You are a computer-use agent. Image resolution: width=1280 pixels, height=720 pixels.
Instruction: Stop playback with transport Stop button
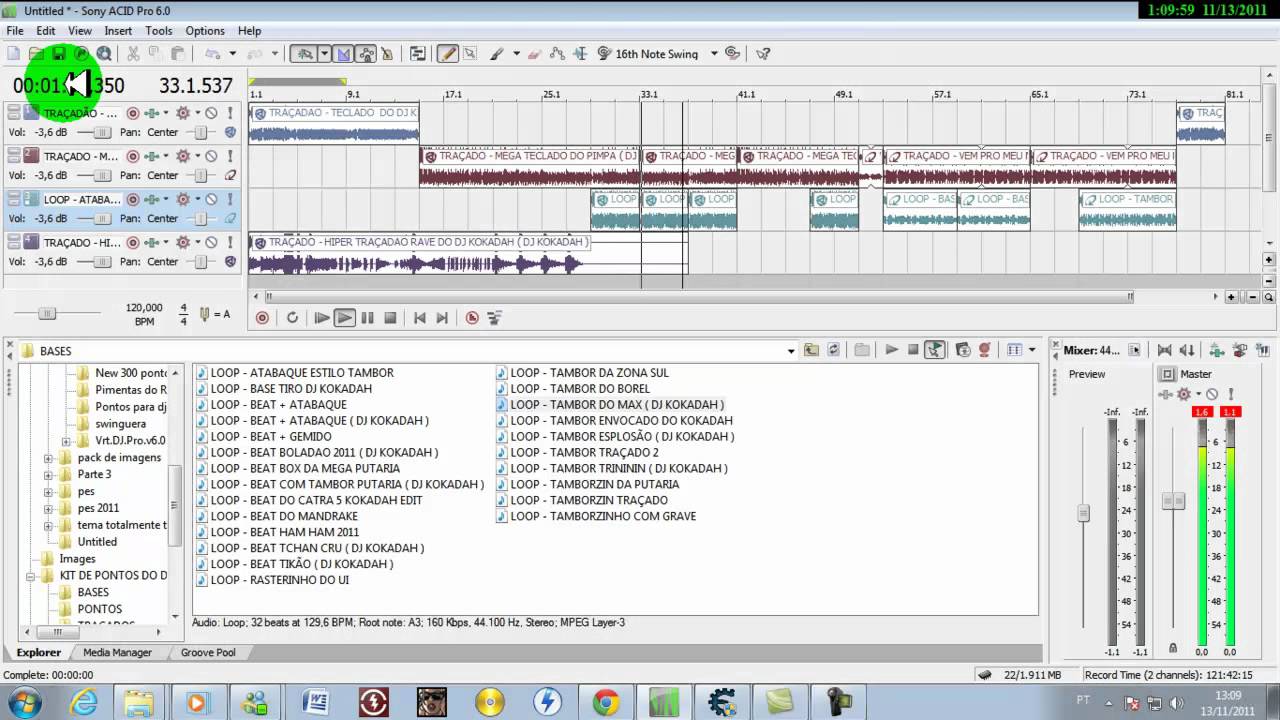[390, 318]
